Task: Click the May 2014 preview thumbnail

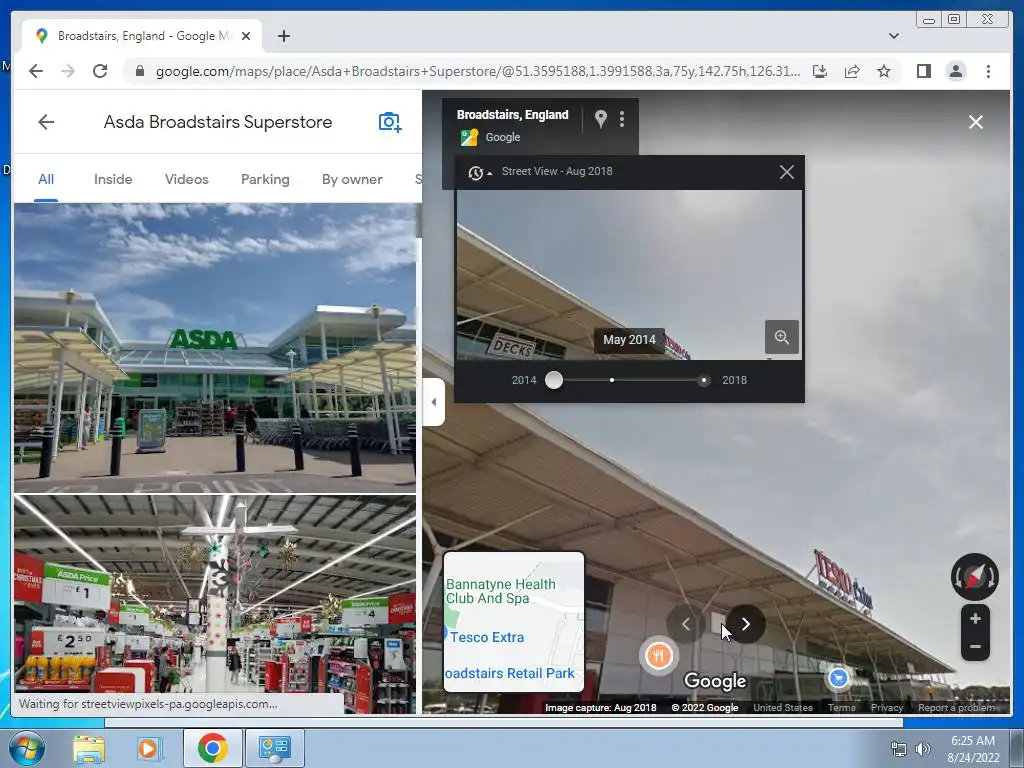Action: (x=628, y=274)
